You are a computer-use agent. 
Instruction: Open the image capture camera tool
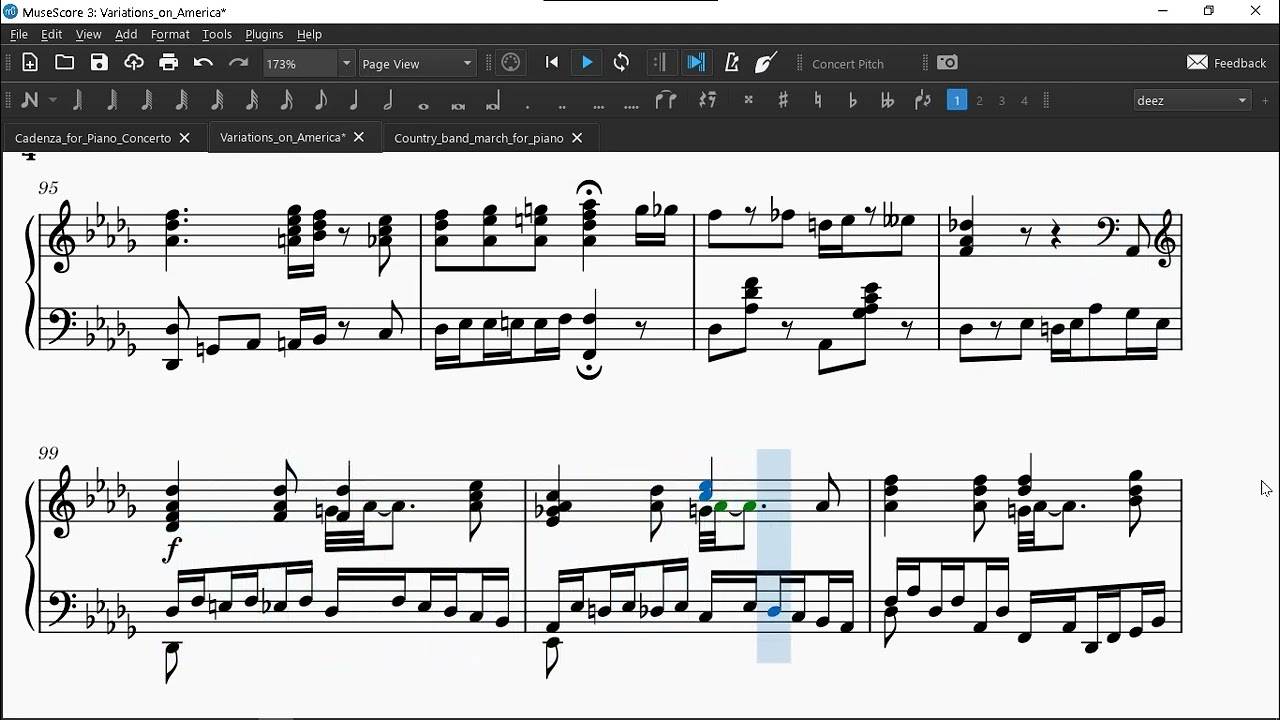point(948,63)
